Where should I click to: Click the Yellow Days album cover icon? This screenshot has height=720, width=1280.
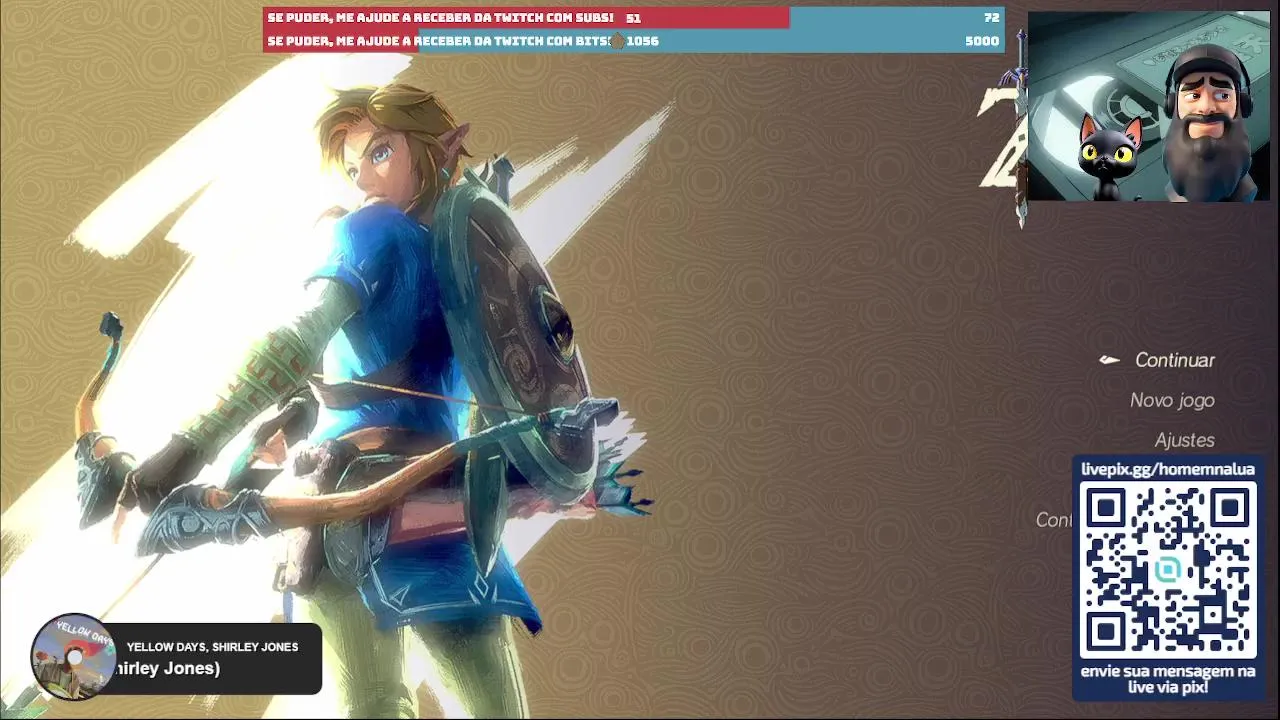(73, 657)
